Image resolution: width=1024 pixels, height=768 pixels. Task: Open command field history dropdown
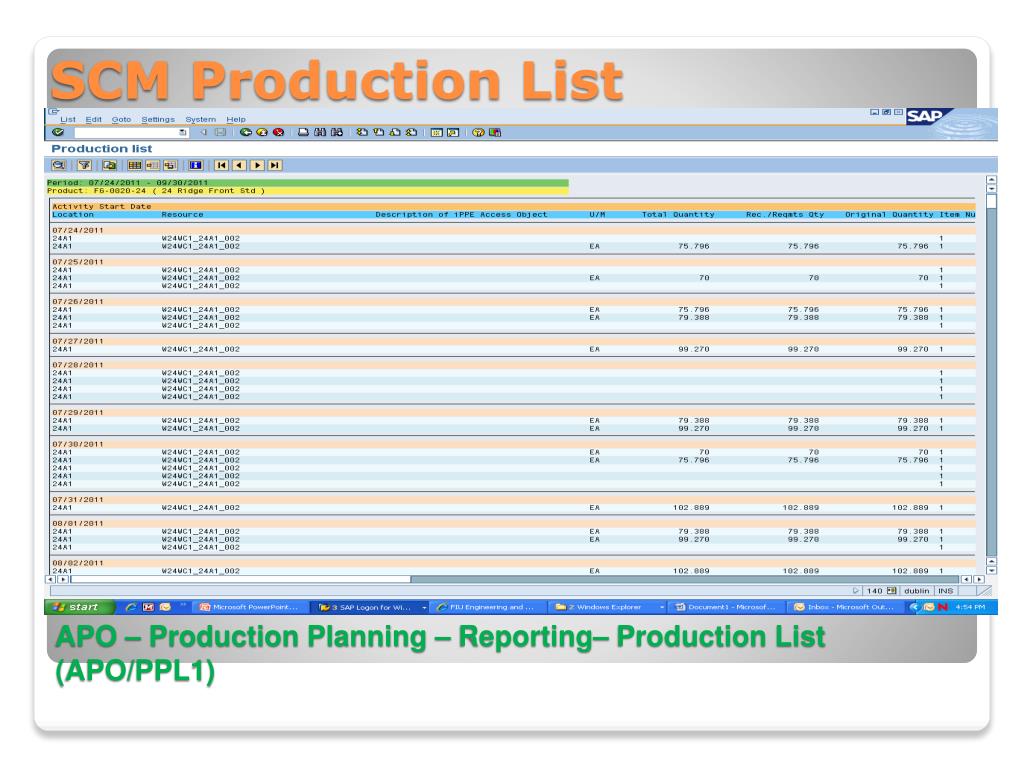pos(183,133)
